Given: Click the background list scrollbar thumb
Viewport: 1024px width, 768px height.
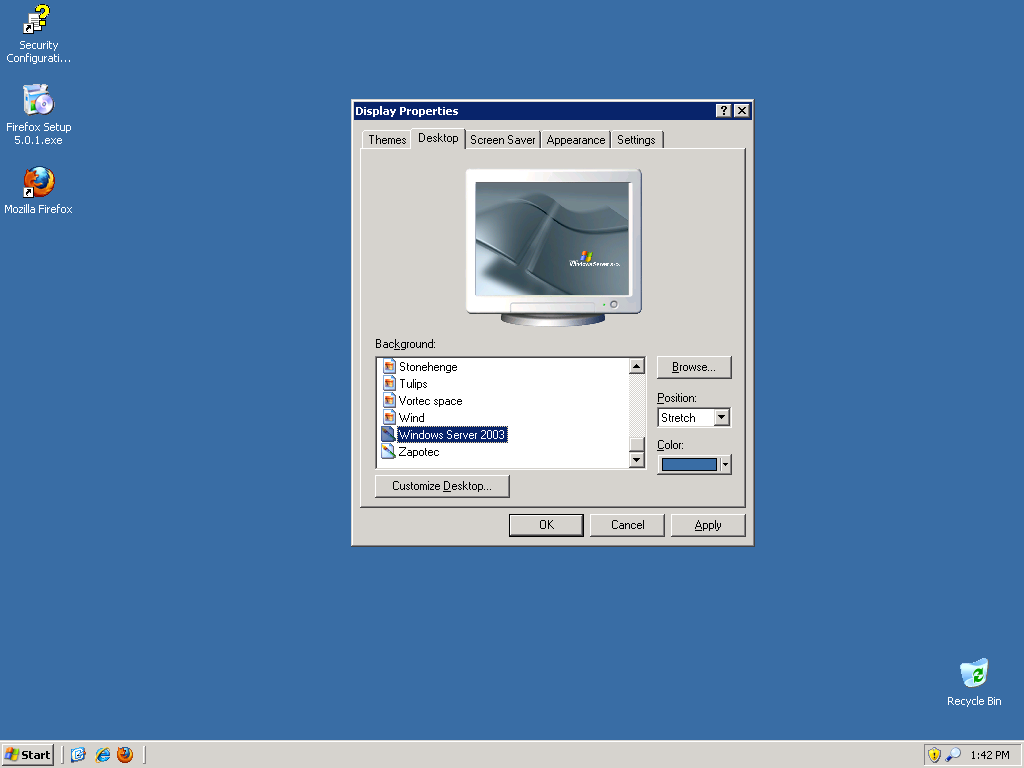Looking at the screenshot, I should (637, 444).
